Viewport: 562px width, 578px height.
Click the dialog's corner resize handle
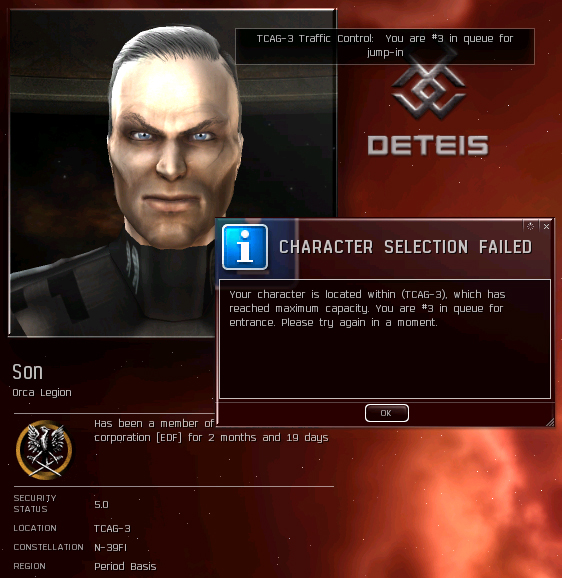(x=550, y=422)
